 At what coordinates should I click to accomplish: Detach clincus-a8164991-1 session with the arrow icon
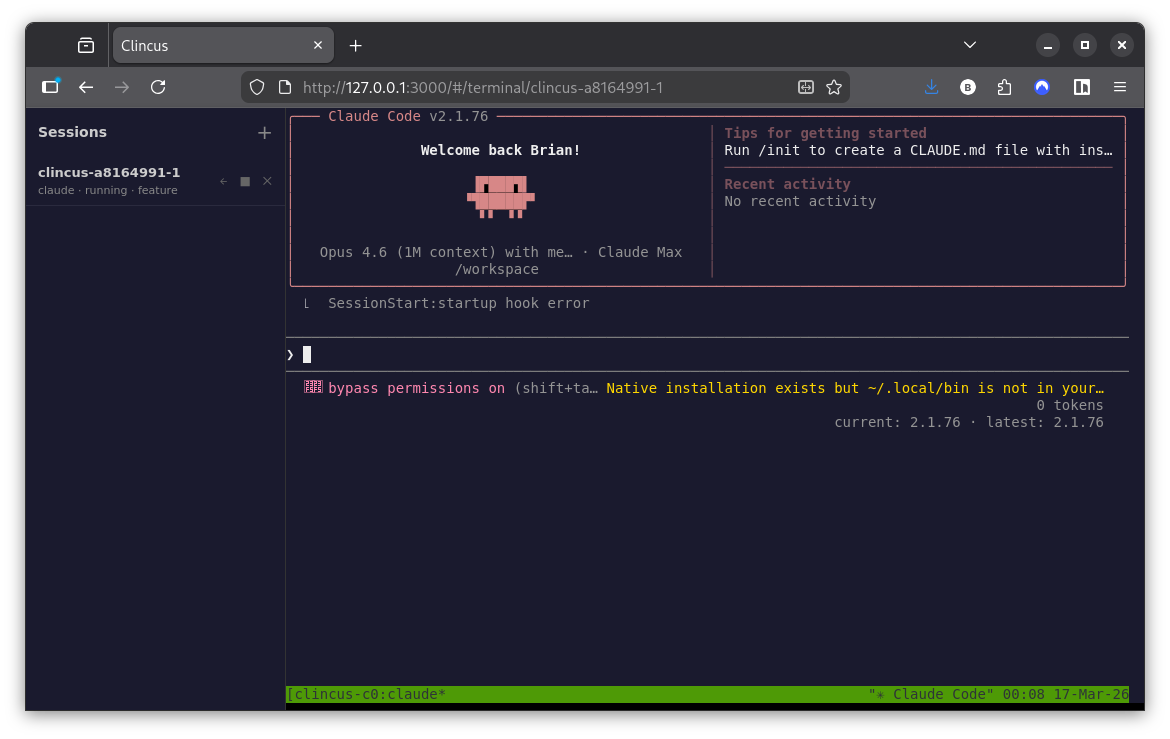[224, 181]
